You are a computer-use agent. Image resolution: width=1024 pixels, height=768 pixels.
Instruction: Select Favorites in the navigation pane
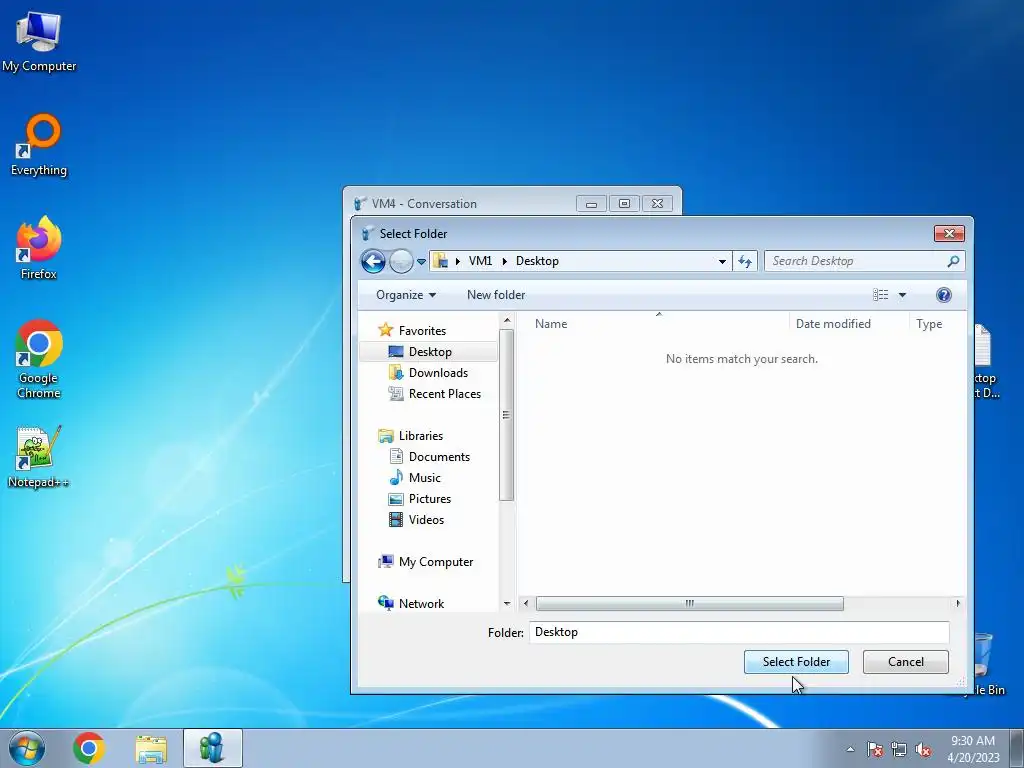click(x=422, y=330)
